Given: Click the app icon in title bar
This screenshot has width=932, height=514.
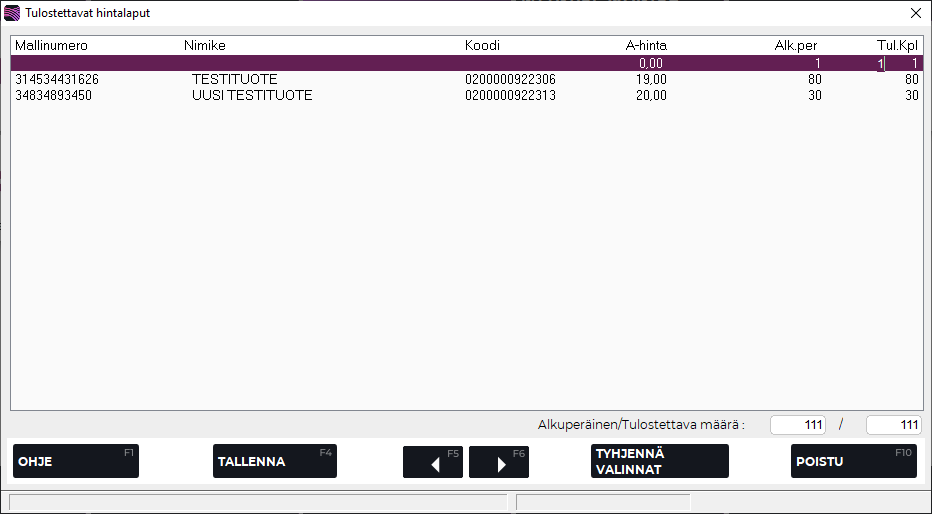Looking at the screenshot, I should point(11,13).
